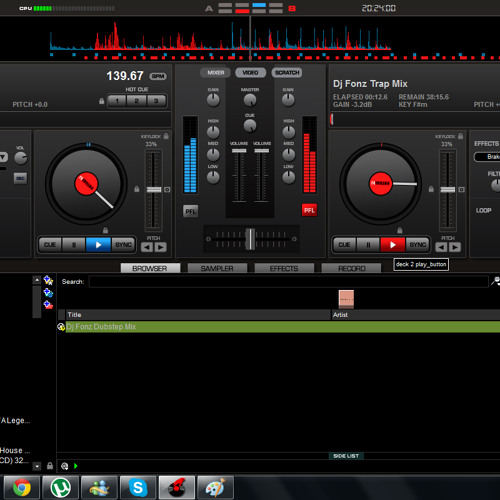Screen dimensions: 500x500
Task: Click the search options icon right of search box
Action: 495,281
